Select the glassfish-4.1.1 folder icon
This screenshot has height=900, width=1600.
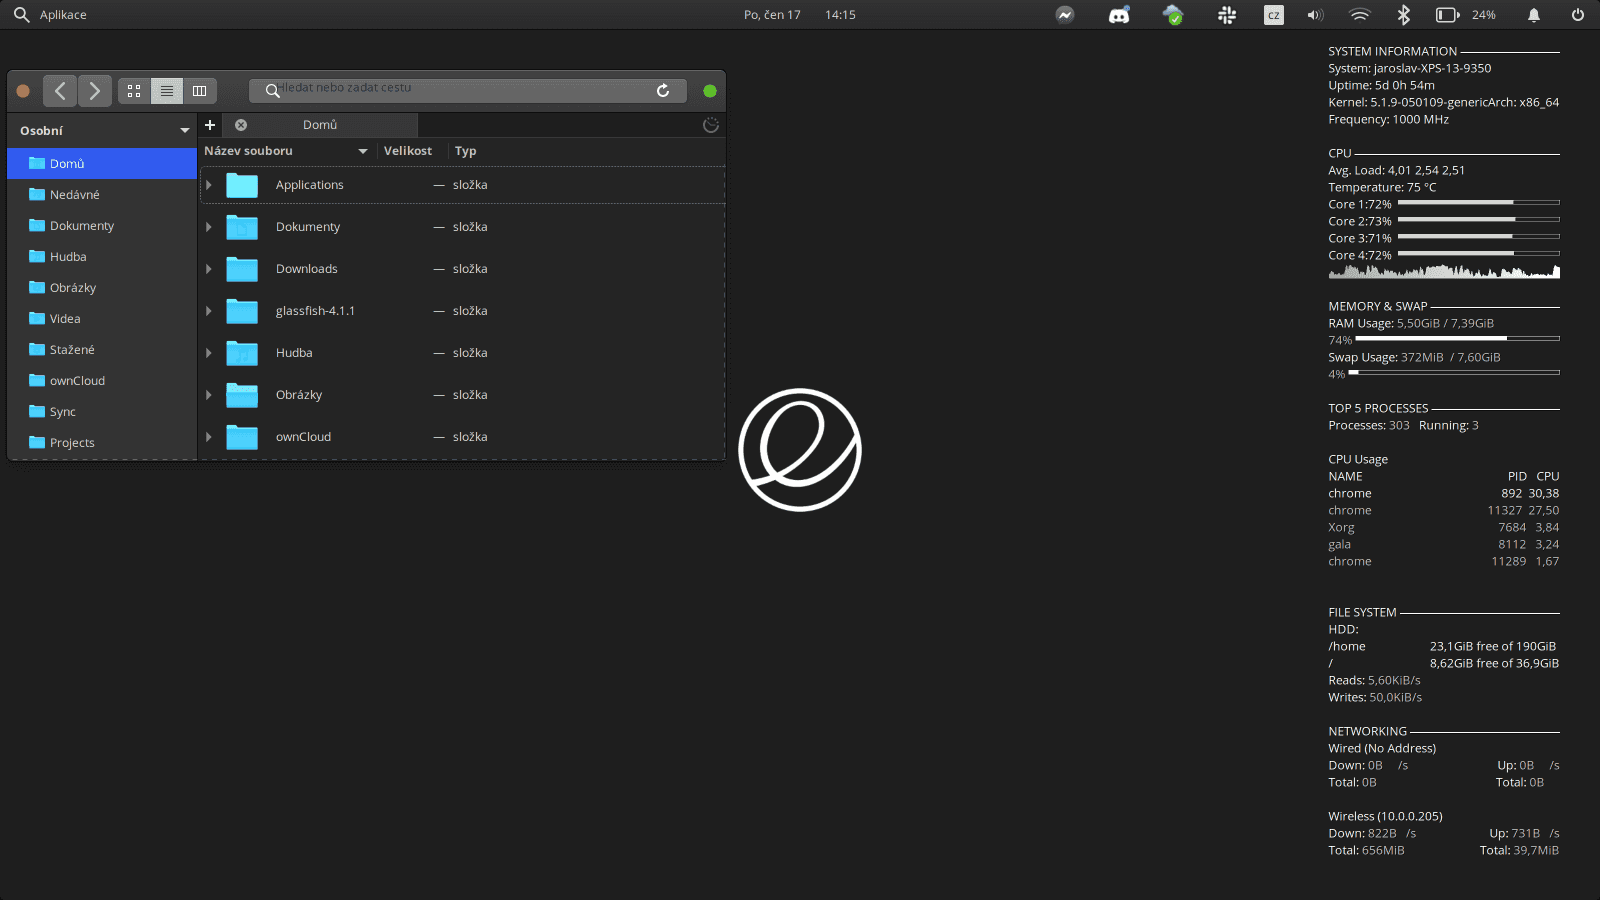click(242, 311)
